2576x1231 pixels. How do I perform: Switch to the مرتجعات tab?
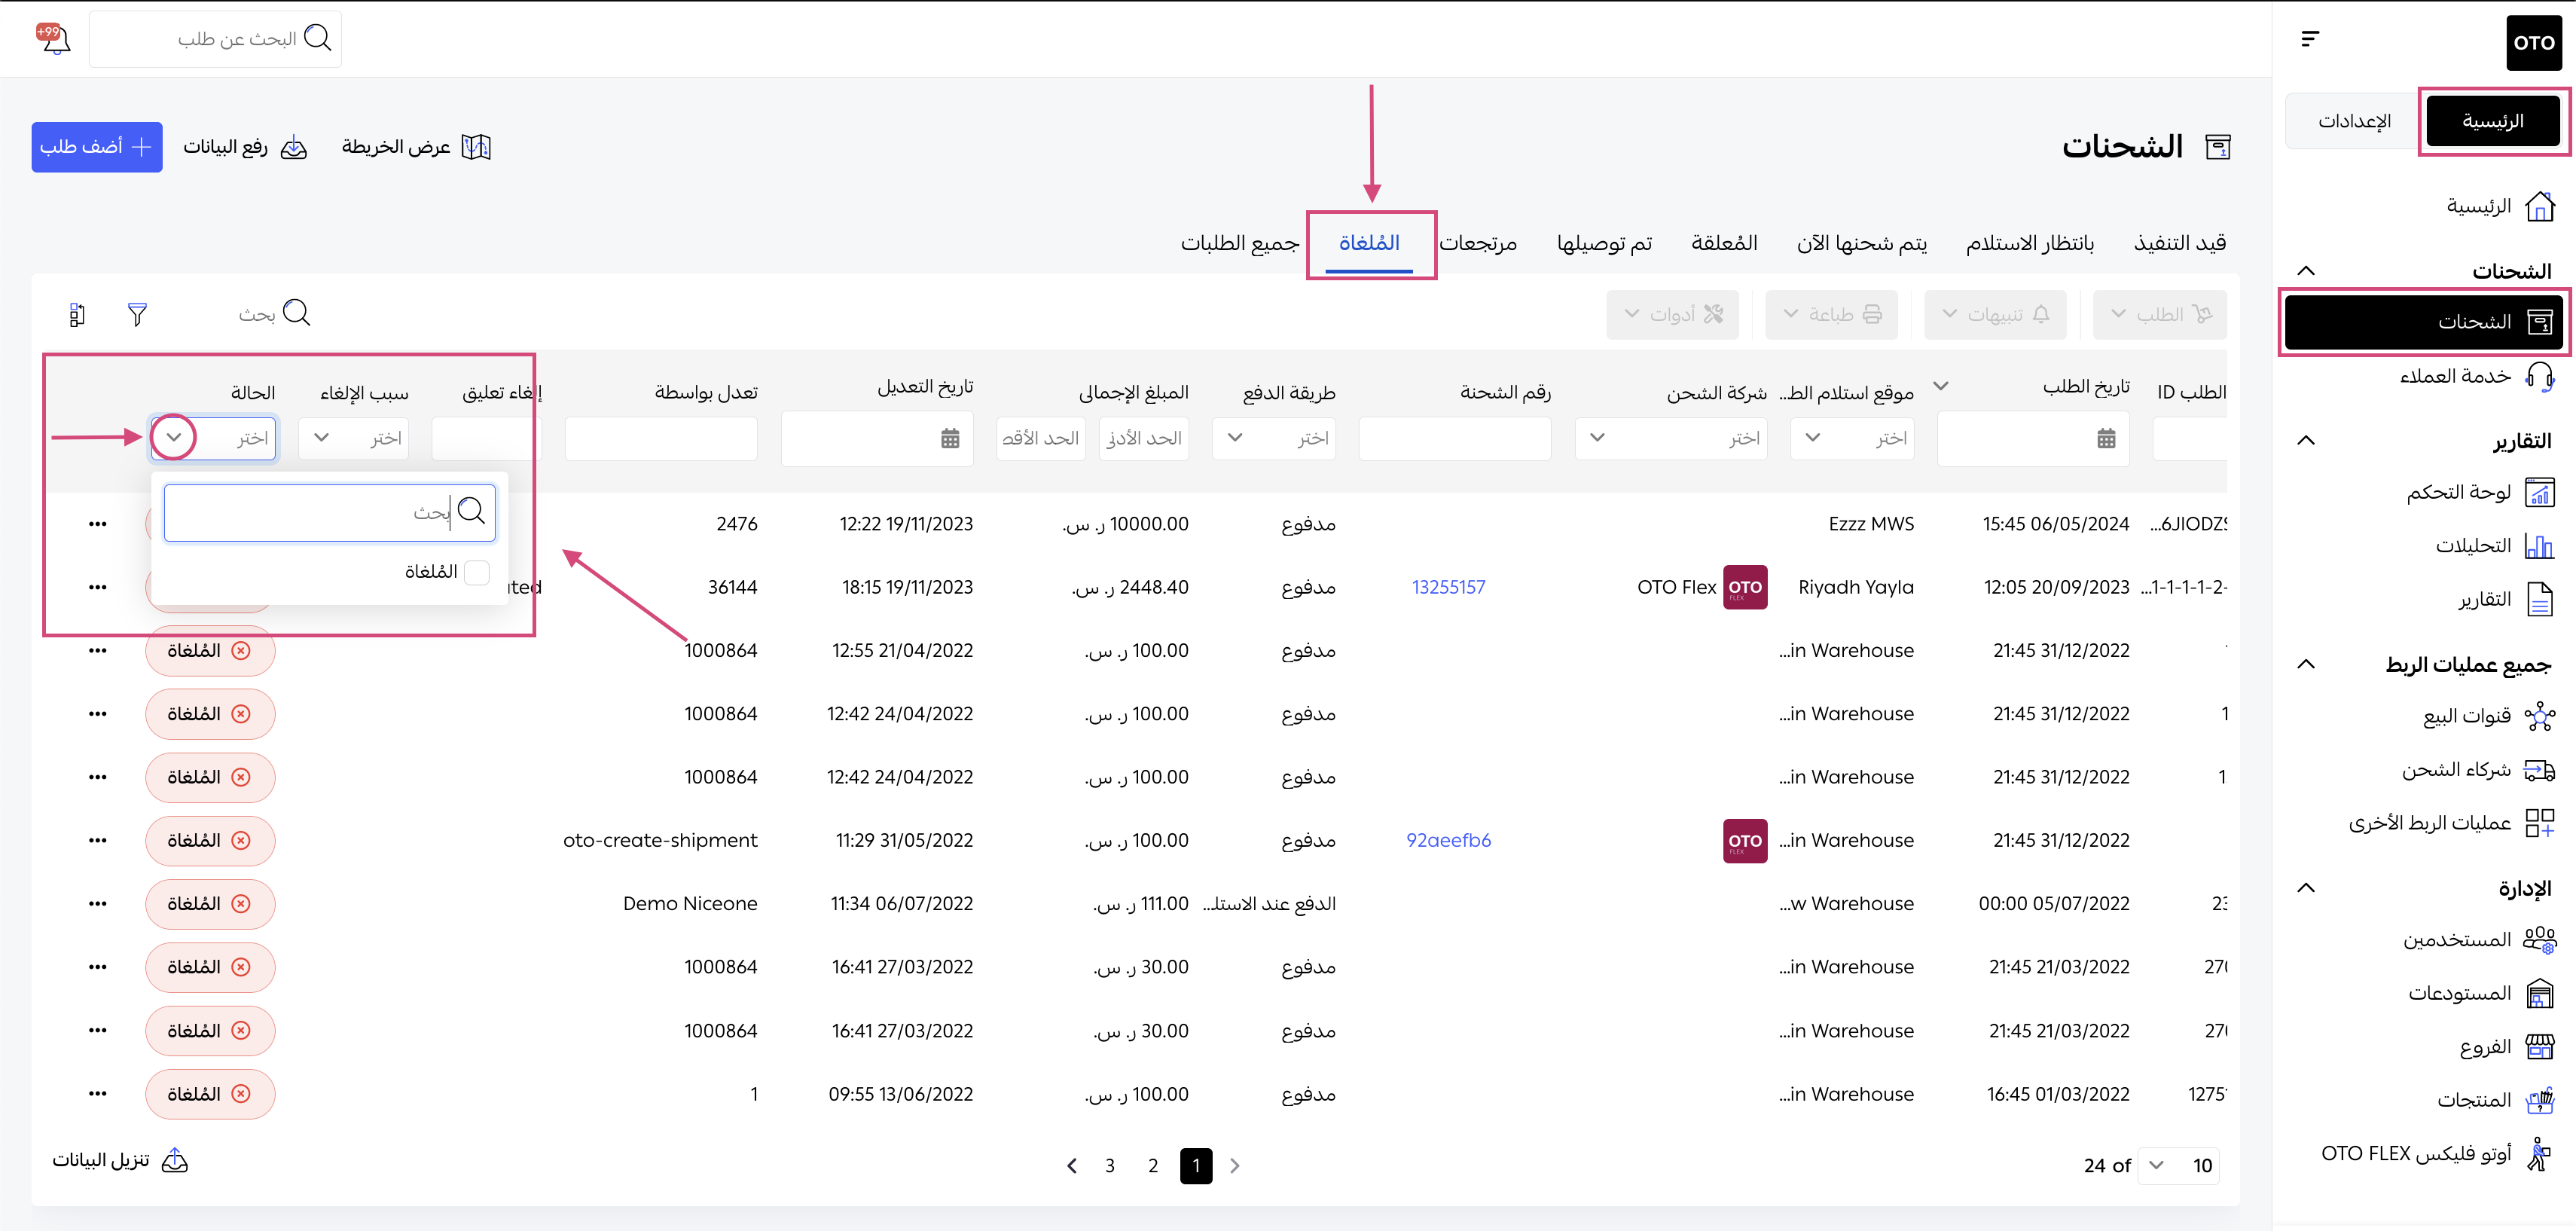coord(1477,243)
